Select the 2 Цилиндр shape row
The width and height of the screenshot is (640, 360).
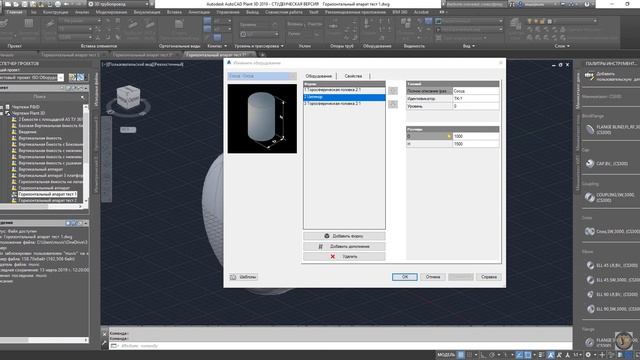[344, 97]
